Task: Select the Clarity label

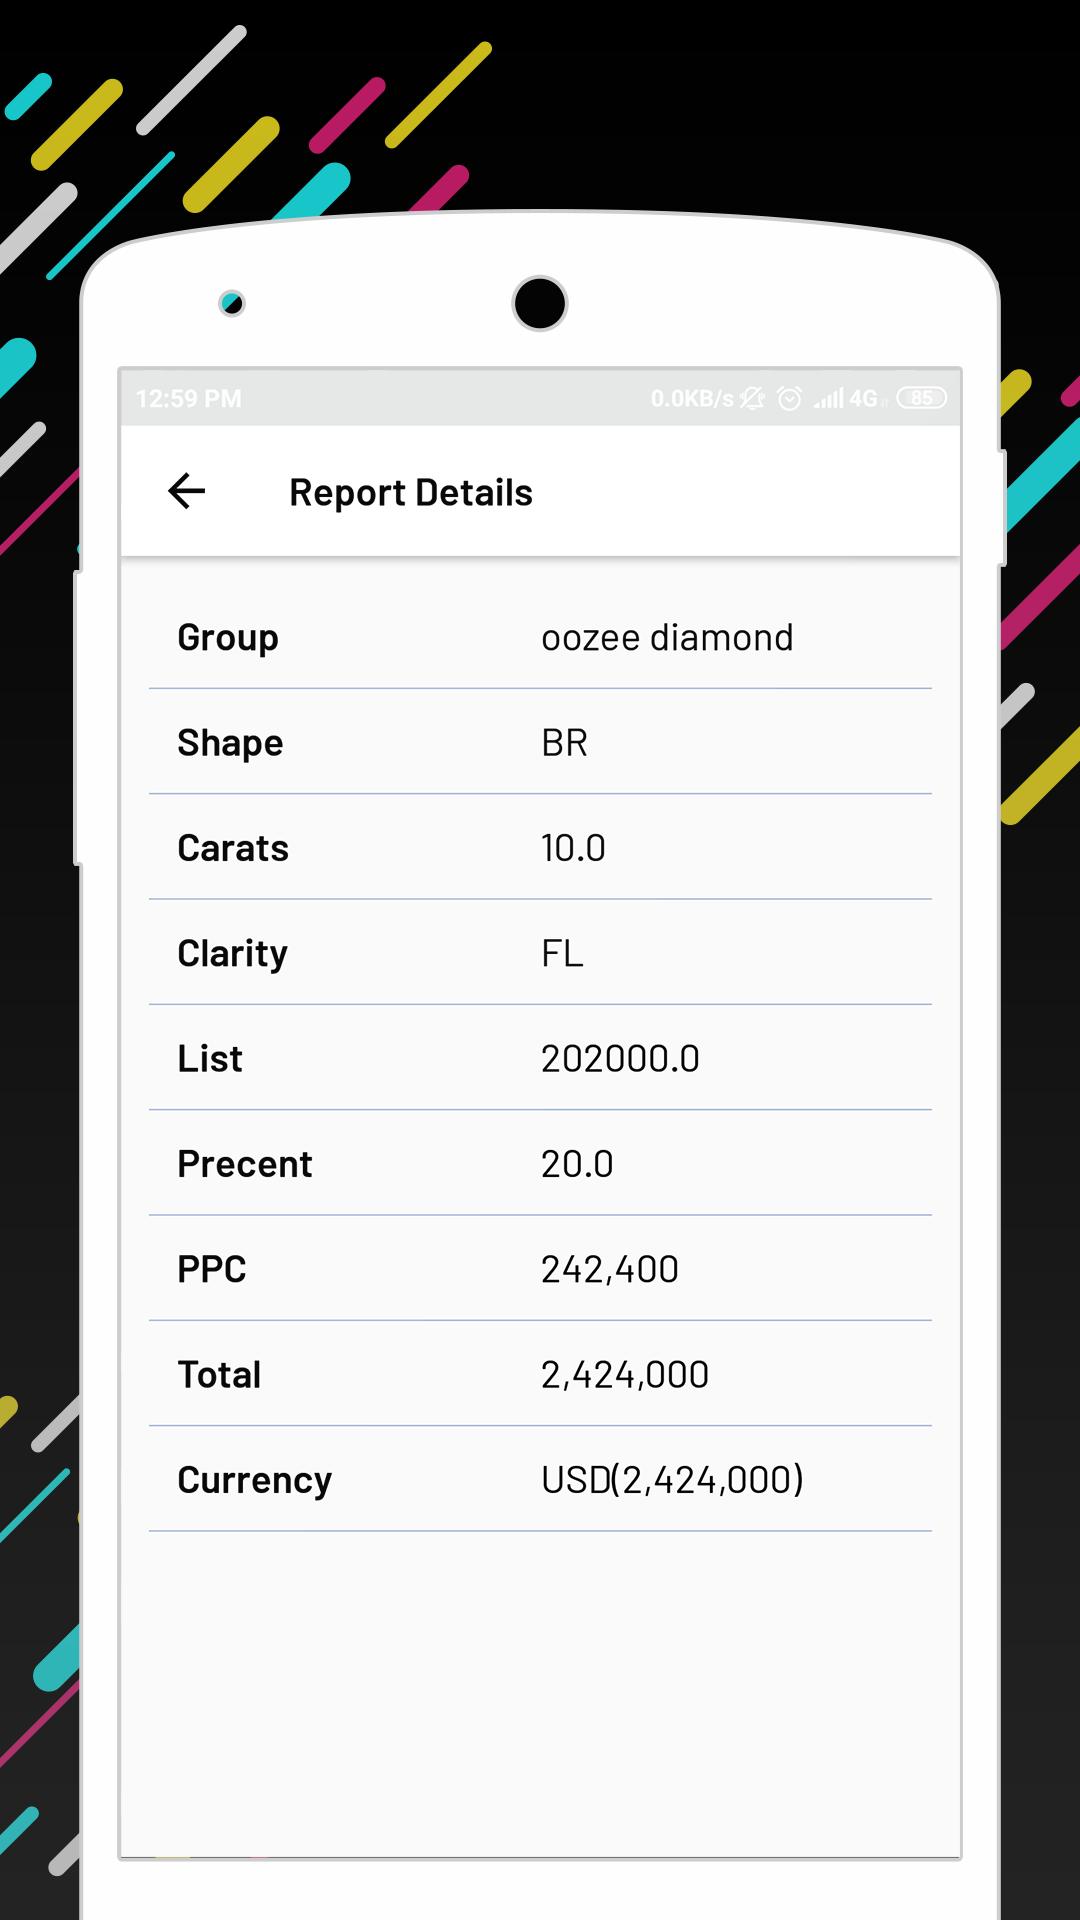Action: pyautogui.click(x=233, y=954)
